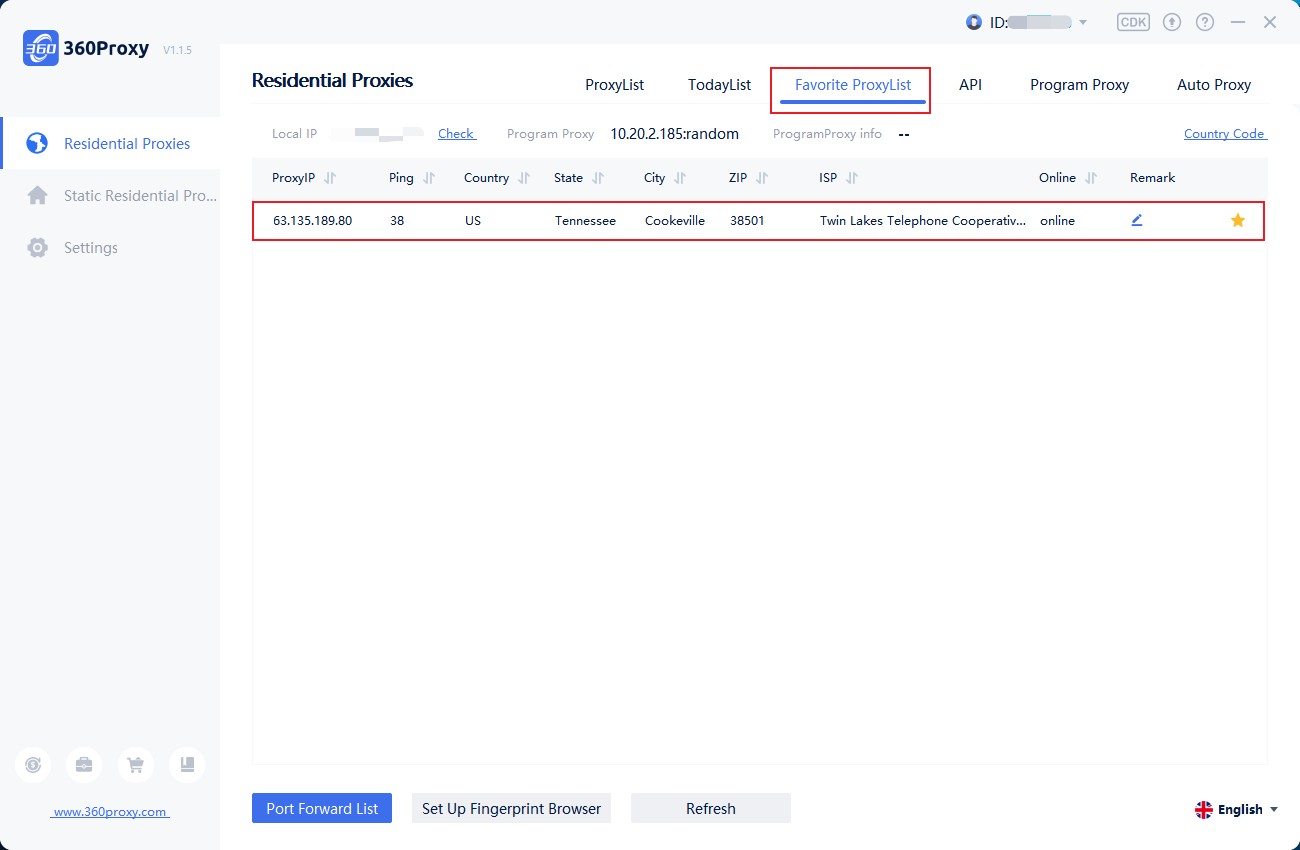The width and height of the screenshot is (1300, 850).
Task: Expand the account ID dropdown arrow
Action: (1083, 22)
